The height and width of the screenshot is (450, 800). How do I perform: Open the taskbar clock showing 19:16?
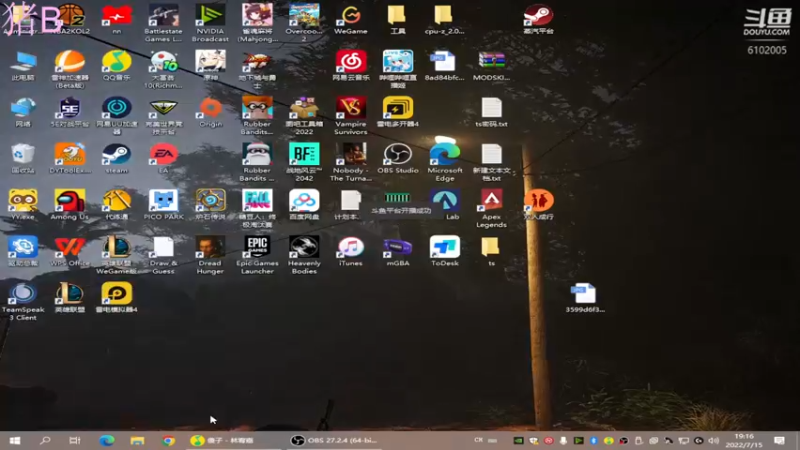coord(744,440)
